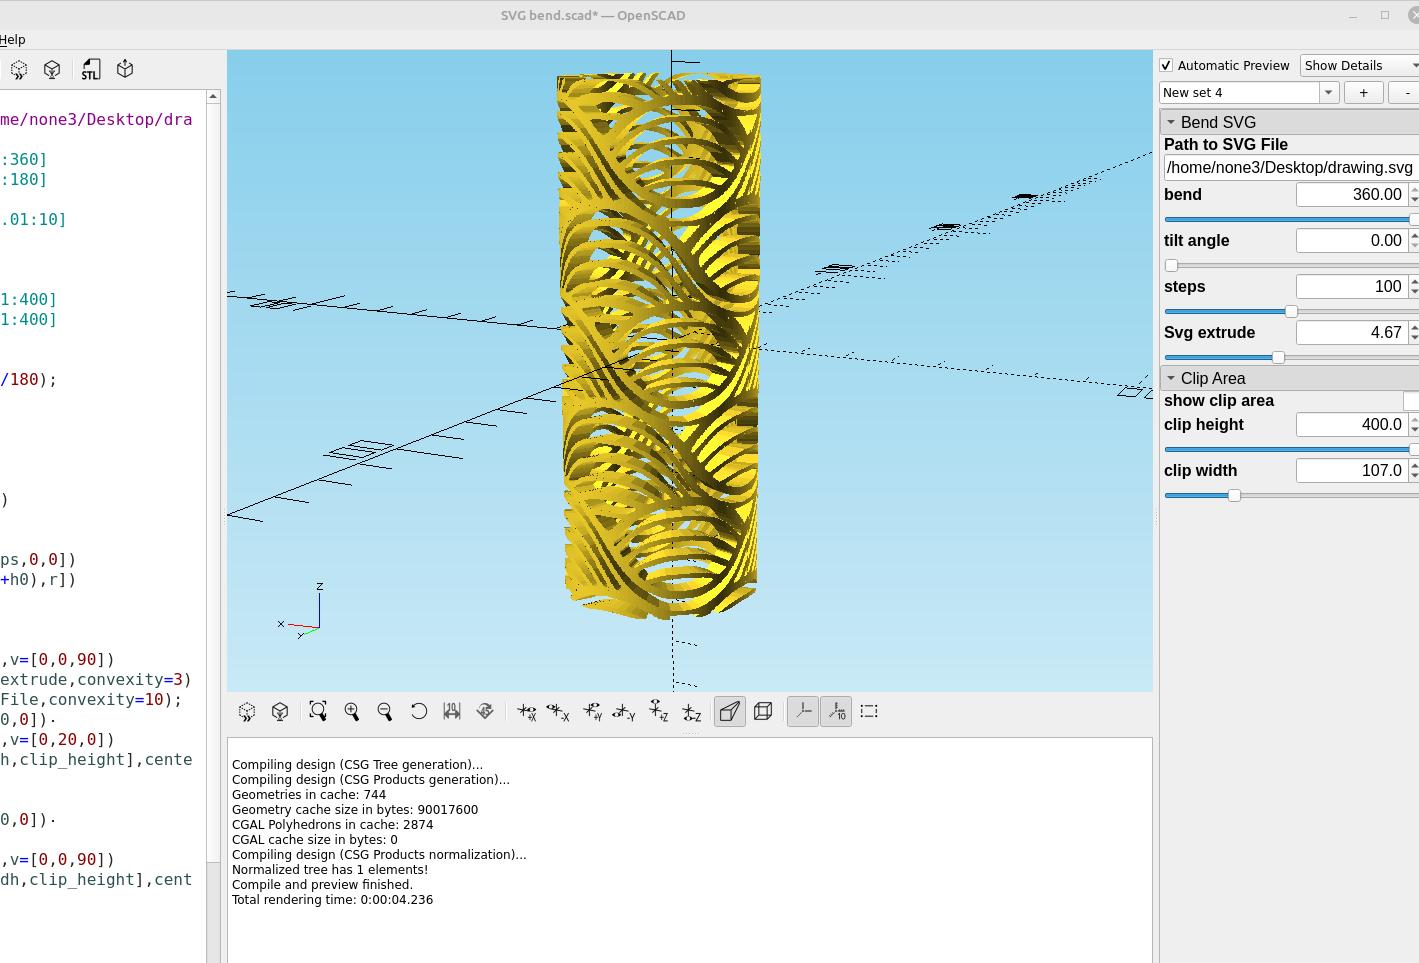The image size is (1419, 963).
Task: Collapse the Bend SVG section
Action: [x=1171, y=121]
